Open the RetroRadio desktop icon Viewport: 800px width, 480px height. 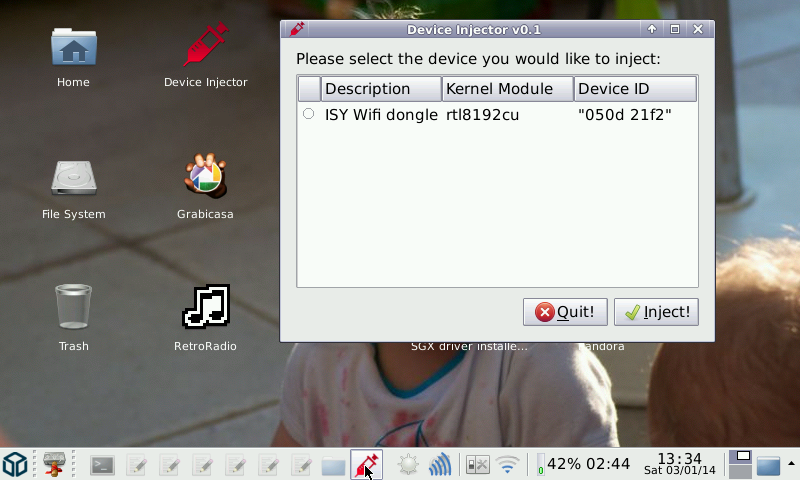[x=205, y=308]
